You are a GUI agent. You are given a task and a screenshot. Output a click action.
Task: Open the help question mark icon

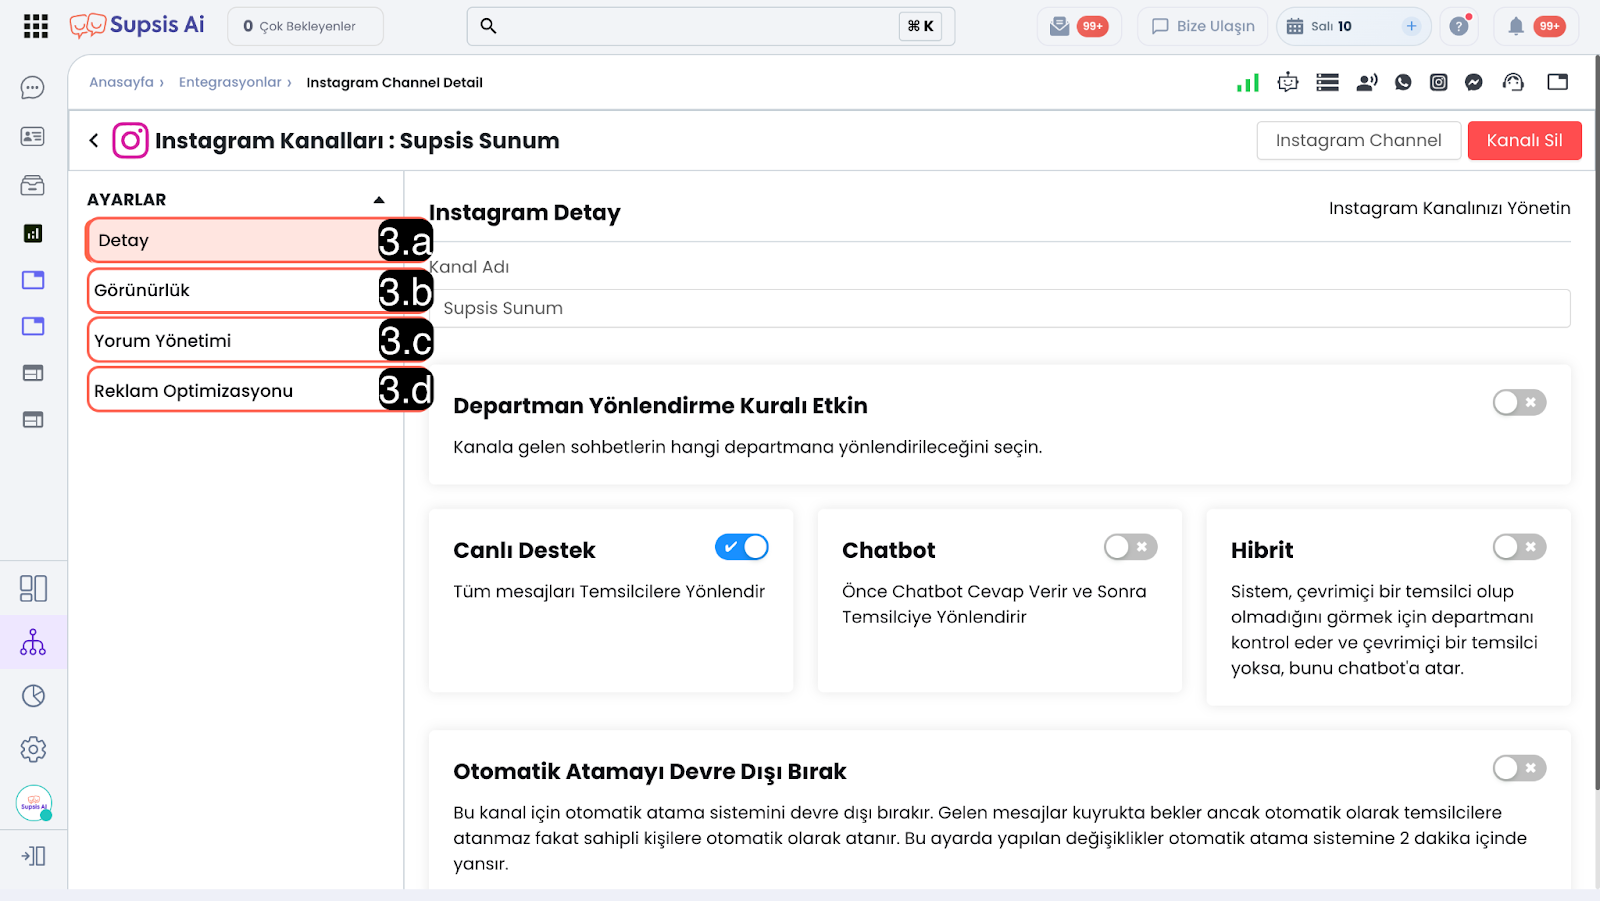(x=1459, y=26)
